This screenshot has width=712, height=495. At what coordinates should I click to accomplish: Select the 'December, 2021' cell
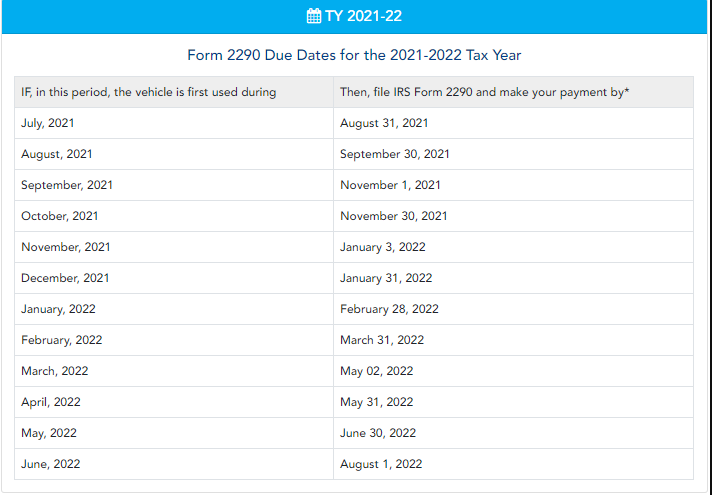click(174, 278)
